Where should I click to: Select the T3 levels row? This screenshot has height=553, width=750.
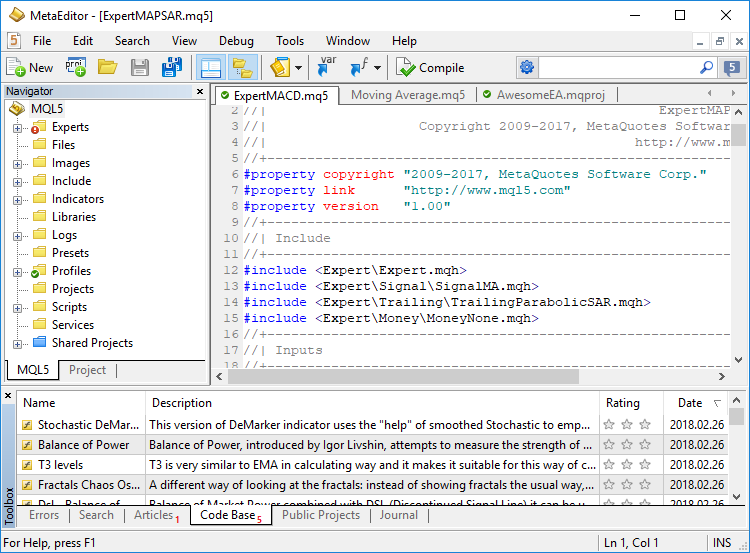click(x=373, y=465)
